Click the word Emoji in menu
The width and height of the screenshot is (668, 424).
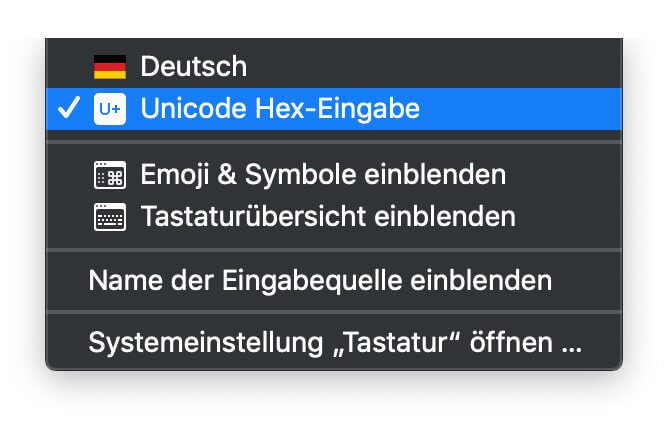pos(175,175)
